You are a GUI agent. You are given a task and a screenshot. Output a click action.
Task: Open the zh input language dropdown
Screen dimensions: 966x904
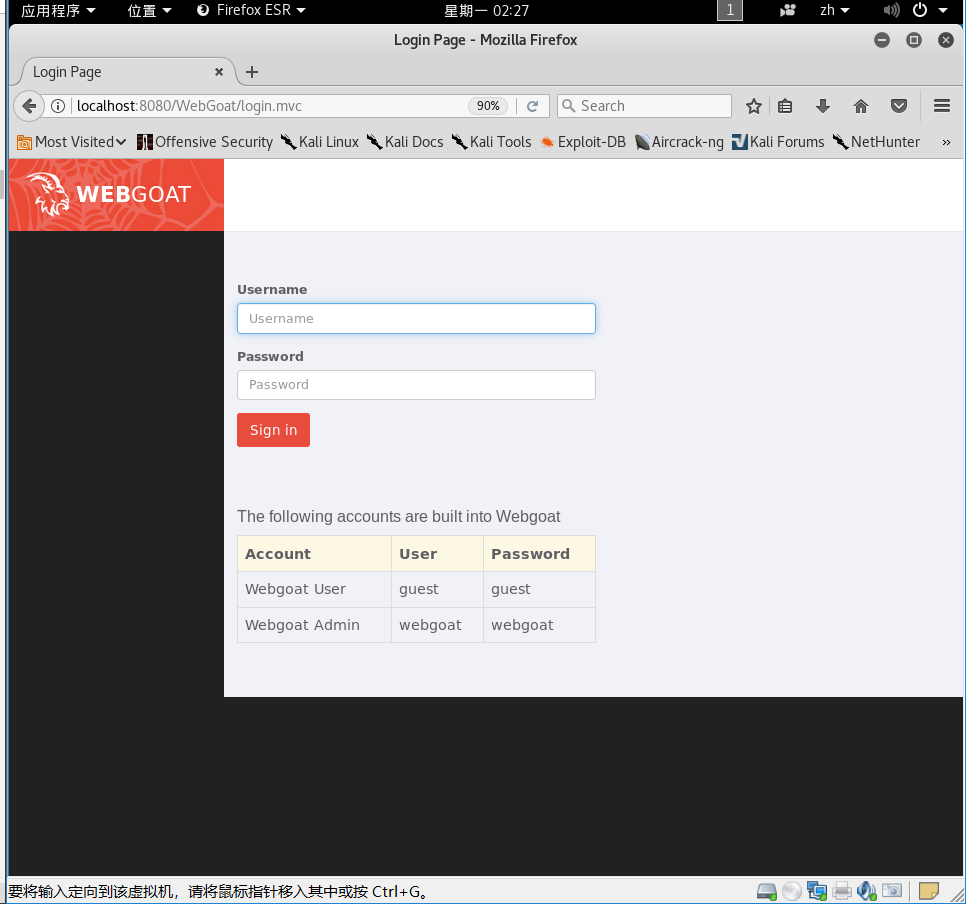(835, 10)
